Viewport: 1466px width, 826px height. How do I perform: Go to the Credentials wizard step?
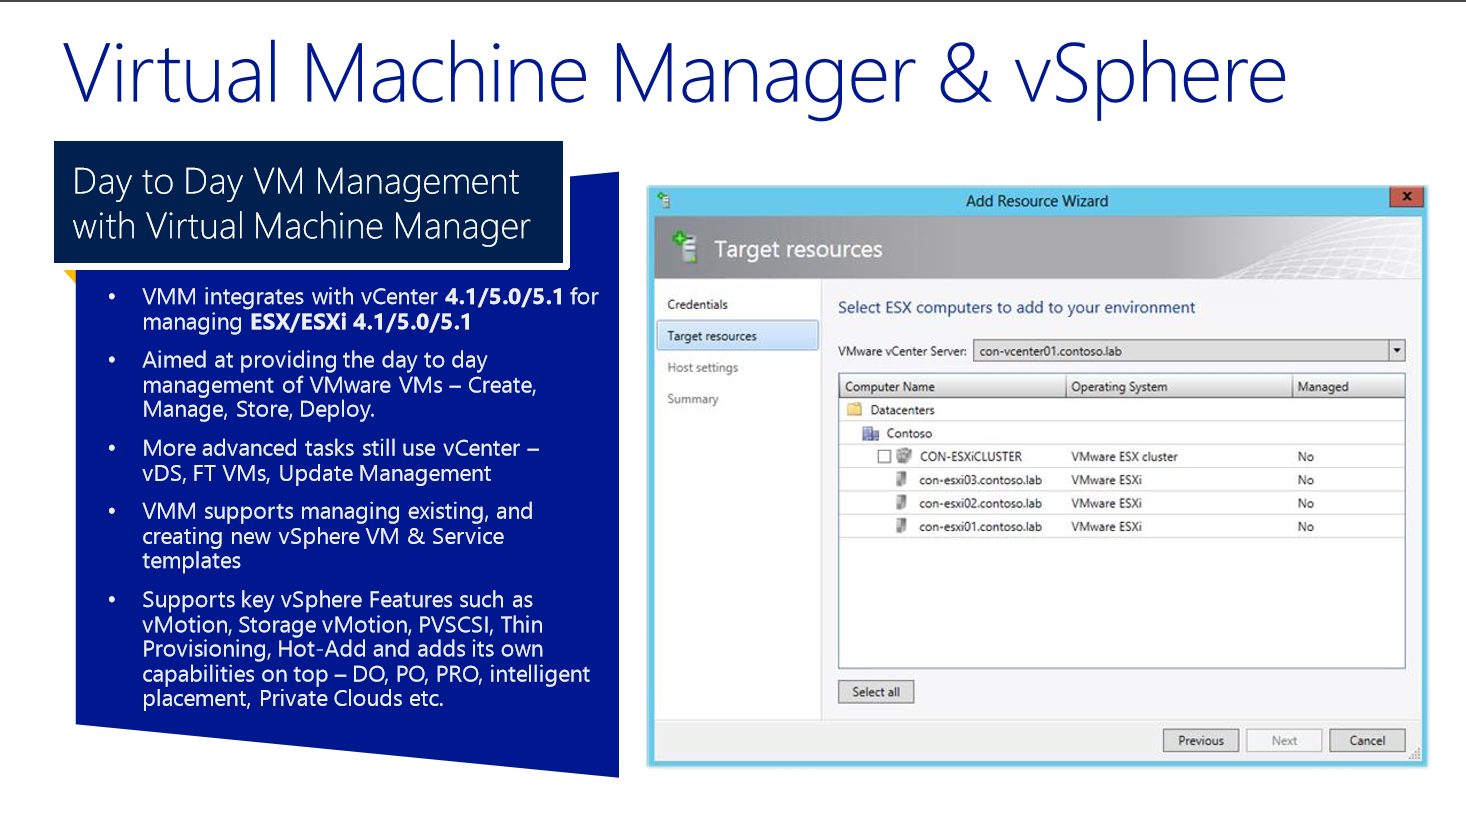coord(698,304)
